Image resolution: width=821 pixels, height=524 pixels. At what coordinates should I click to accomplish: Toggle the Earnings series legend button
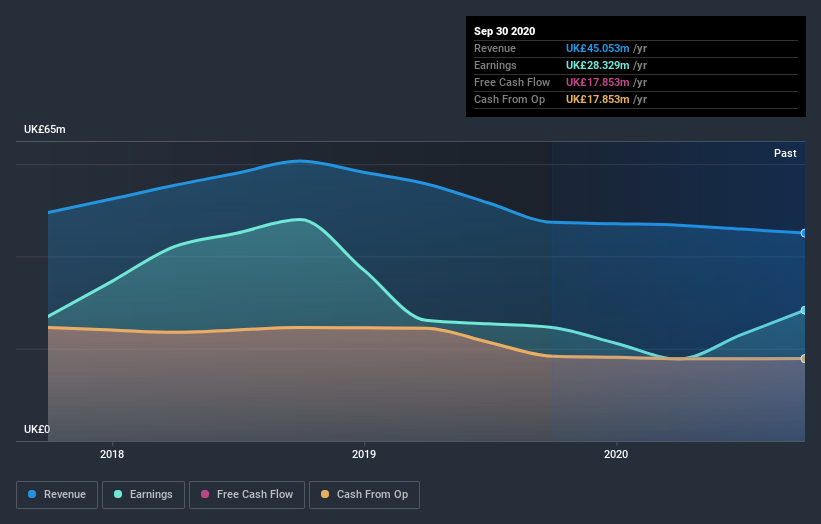tap(143, 495)
